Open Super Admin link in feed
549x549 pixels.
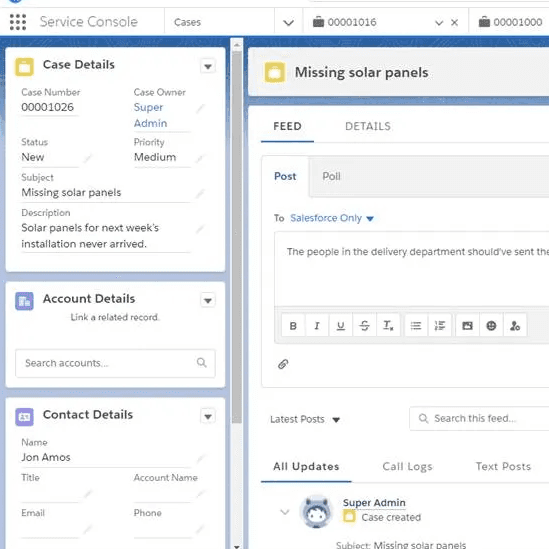point(374,502)
